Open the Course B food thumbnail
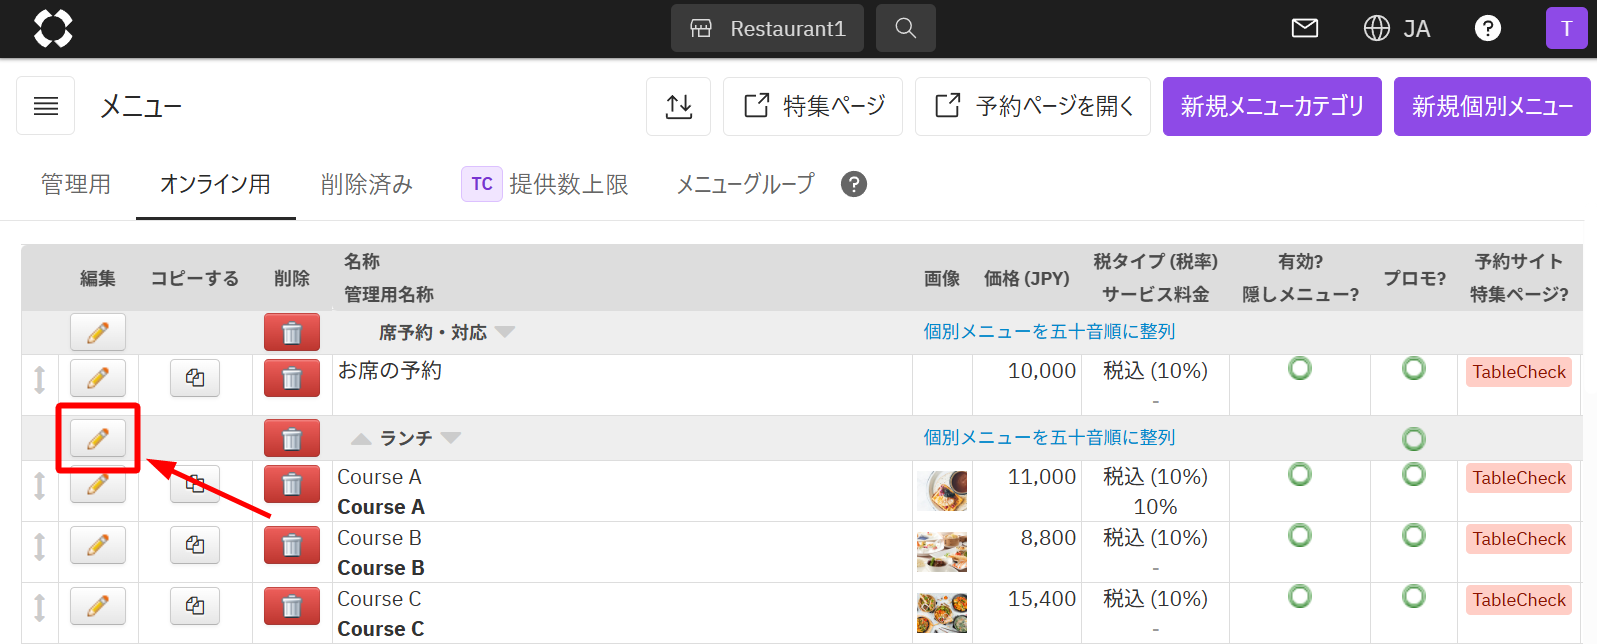The image size is (1597, 644). click(x=942, y=552)
